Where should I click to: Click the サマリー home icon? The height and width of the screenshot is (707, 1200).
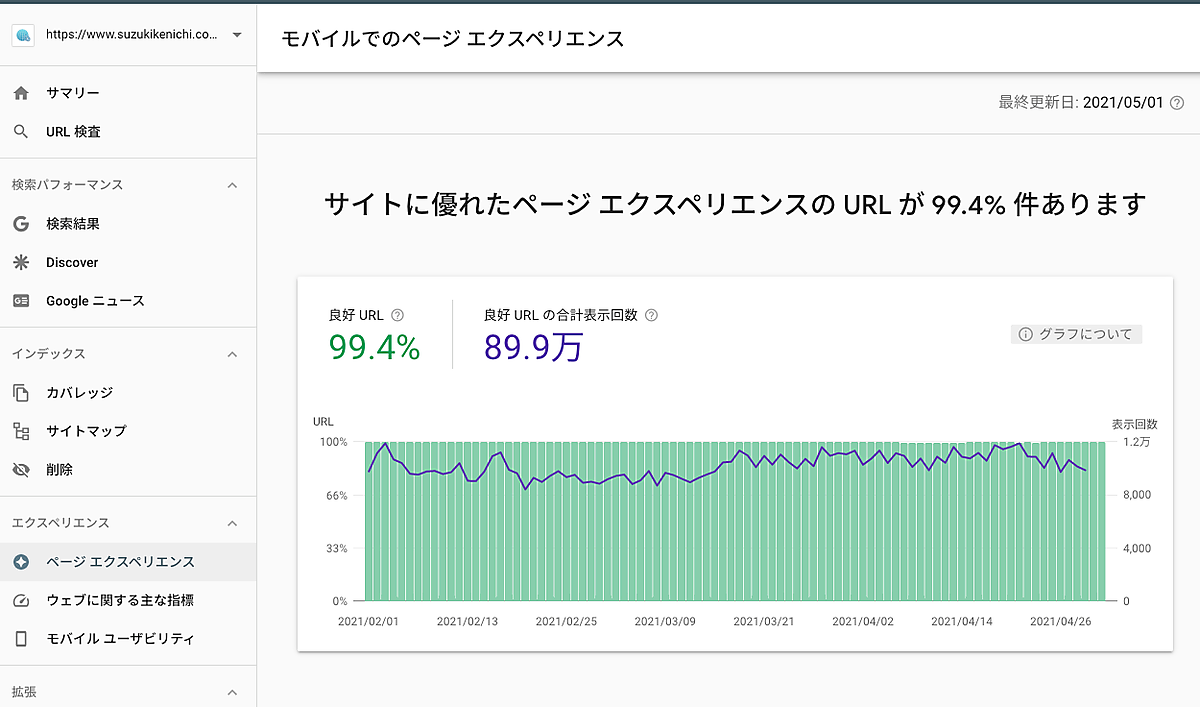21,93
